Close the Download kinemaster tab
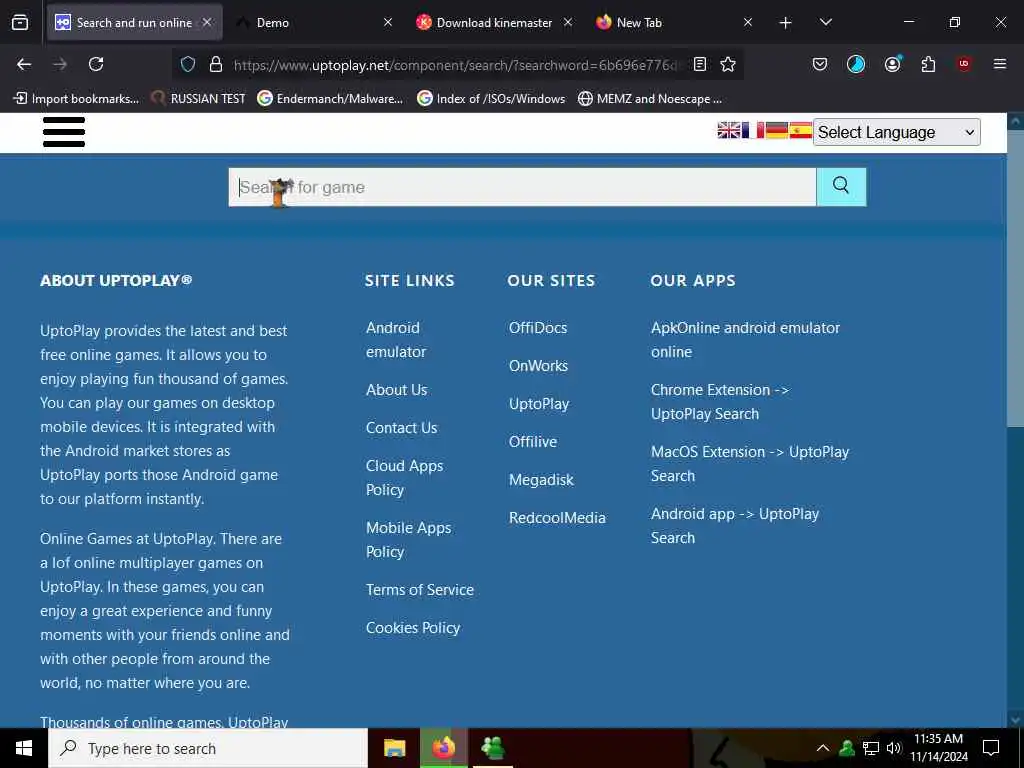1024x768 pixels. [x=568, y=23]
